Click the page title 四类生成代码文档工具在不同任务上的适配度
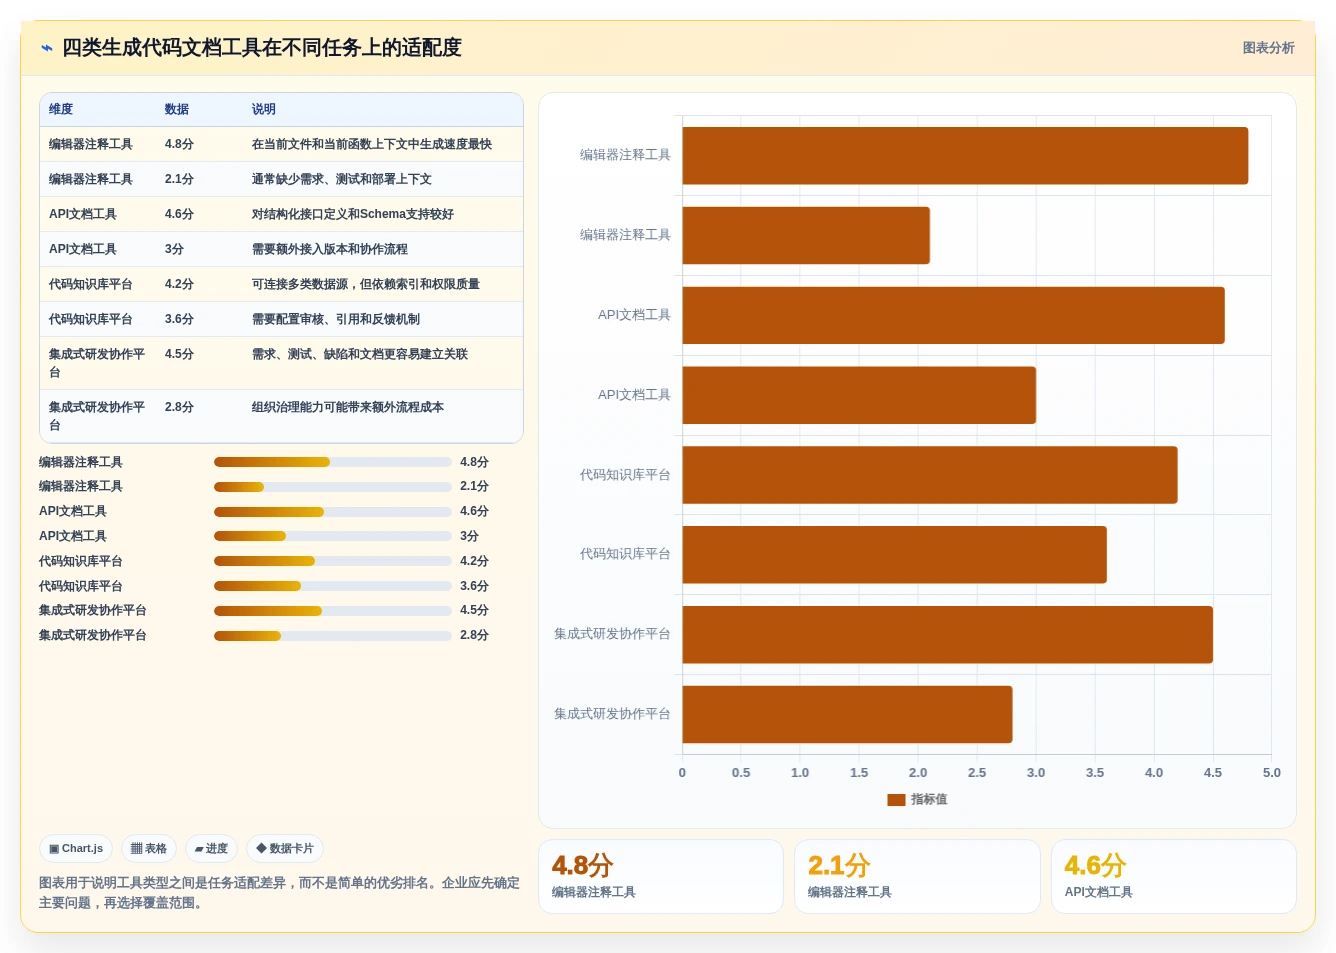 click(x=262, y=48)
